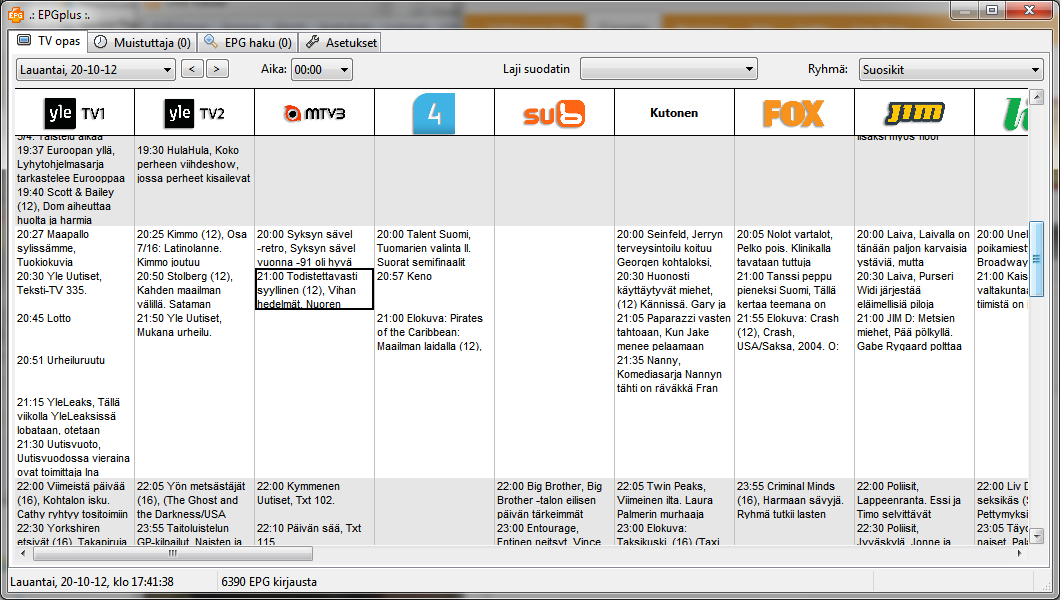Select program 21:55 Elokuva: Crash
The height and width of the screenshot is (600, 1060).
(x=794, y=332)
